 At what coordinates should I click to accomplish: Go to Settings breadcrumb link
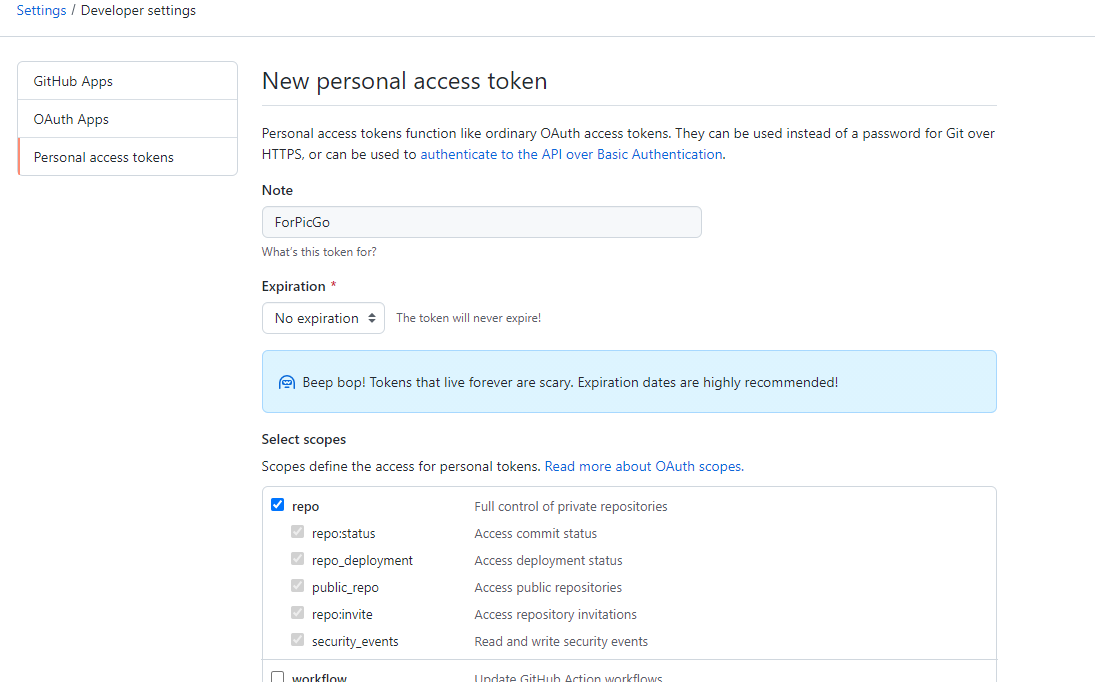pos(41,10)
